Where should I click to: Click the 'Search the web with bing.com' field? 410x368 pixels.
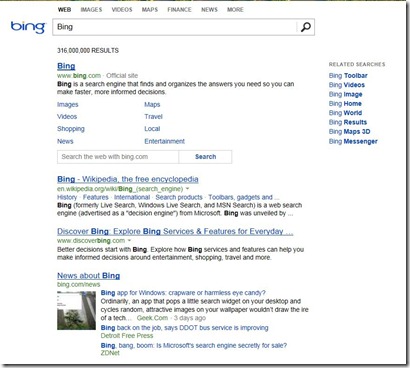coord(118,157)
